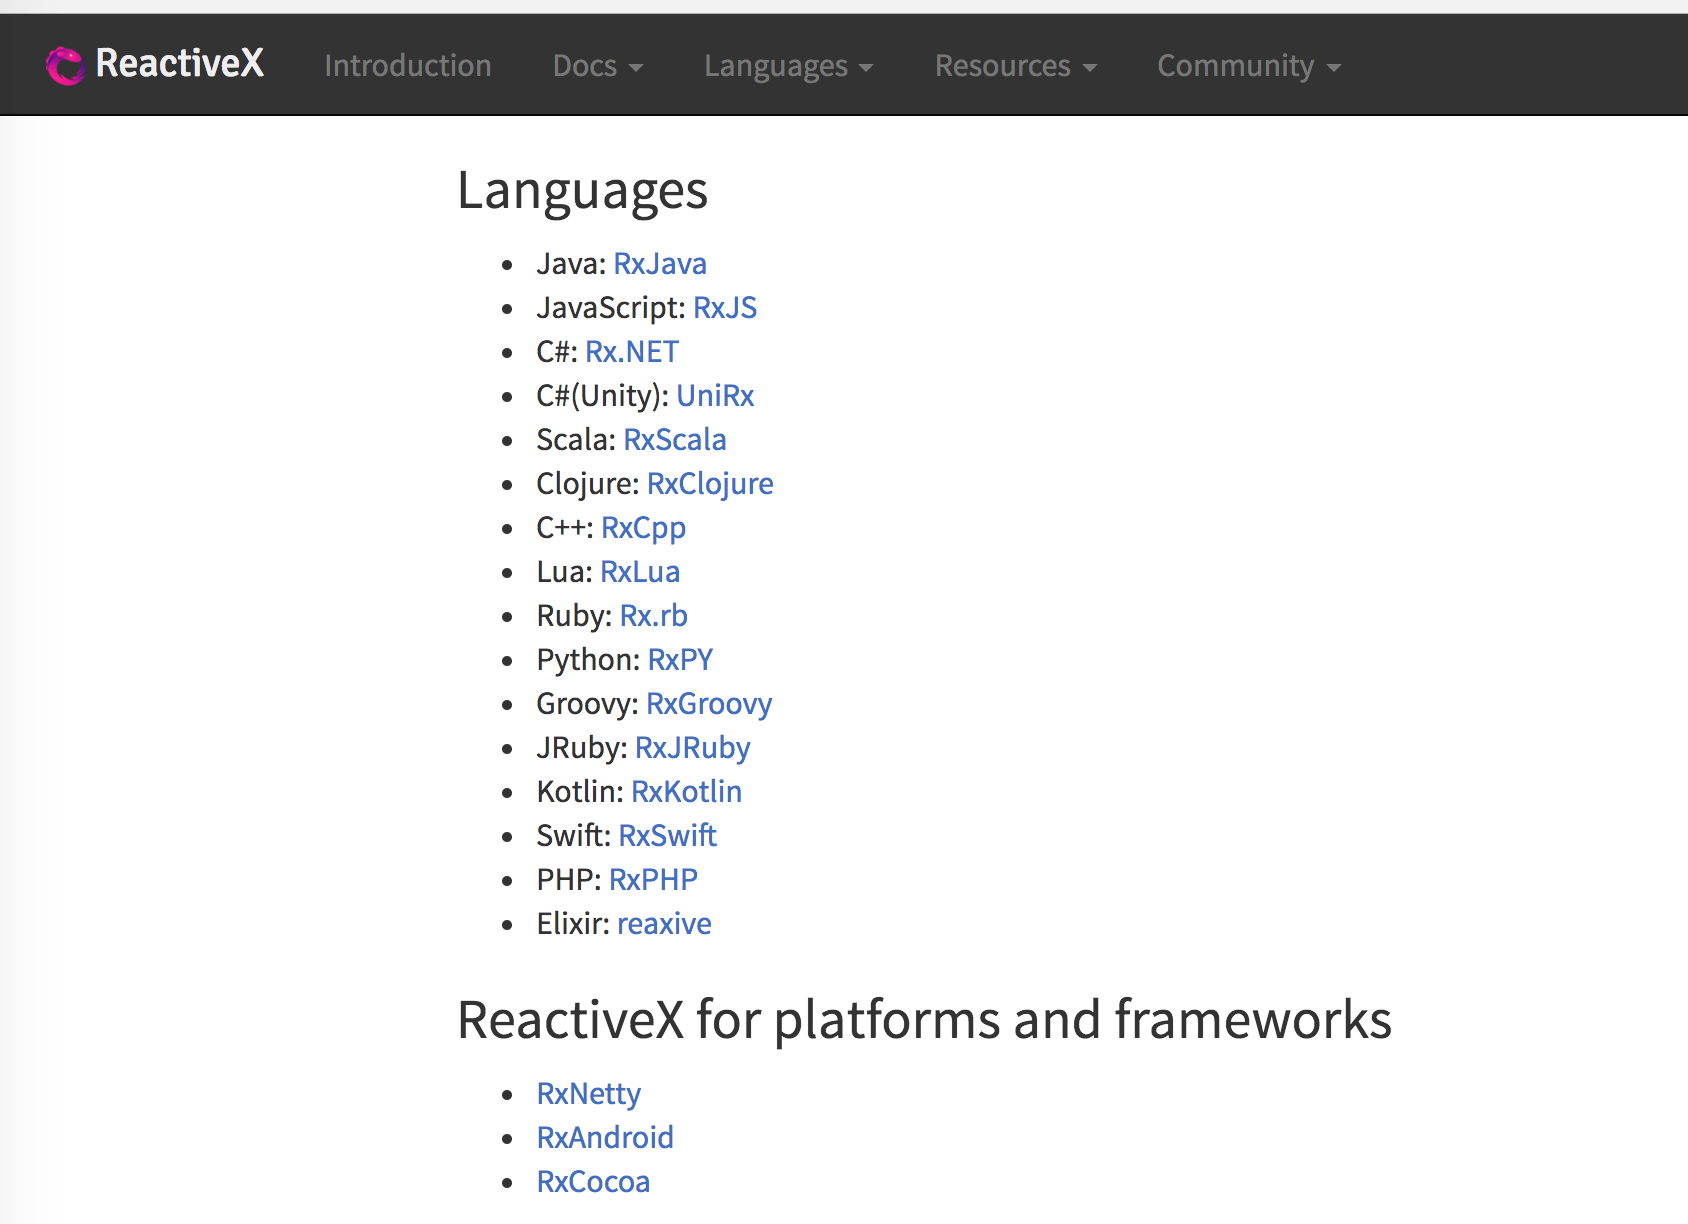The width and height of the screenshot is (1688, 1224).
Task: Click the 'ReactiveX for platforms and frameworks' heading
Action: tap(924, 1021)
